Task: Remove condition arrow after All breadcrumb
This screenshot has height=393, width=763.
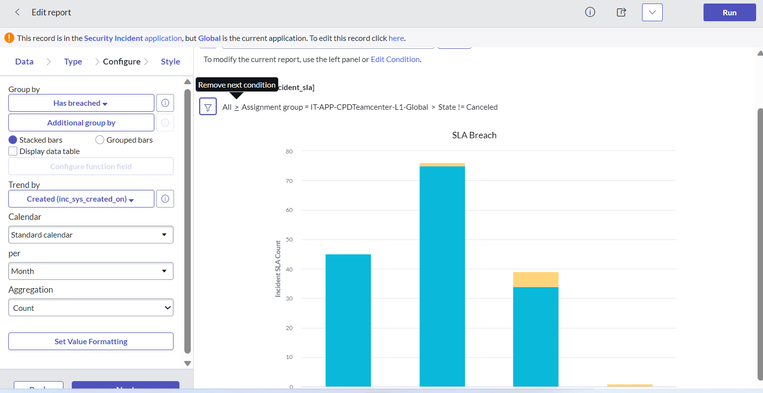Action: tap(236, 107)
